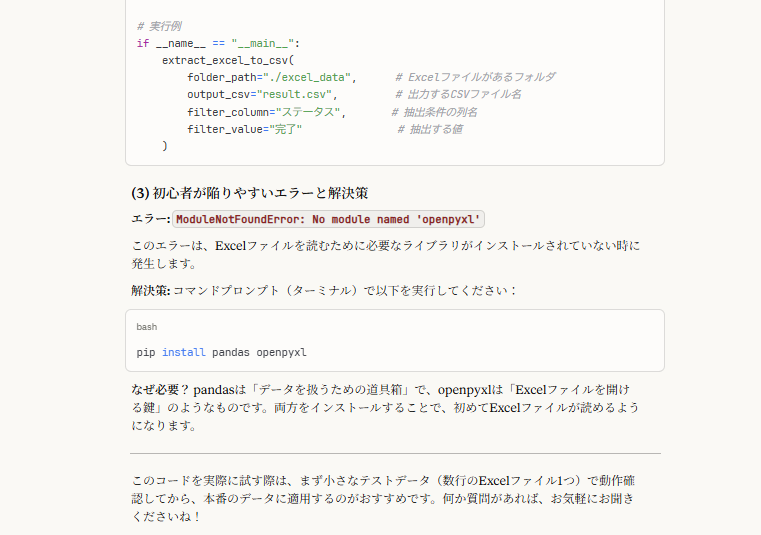Click the if __name__ == "__main__" line

(x=218, y=43)
